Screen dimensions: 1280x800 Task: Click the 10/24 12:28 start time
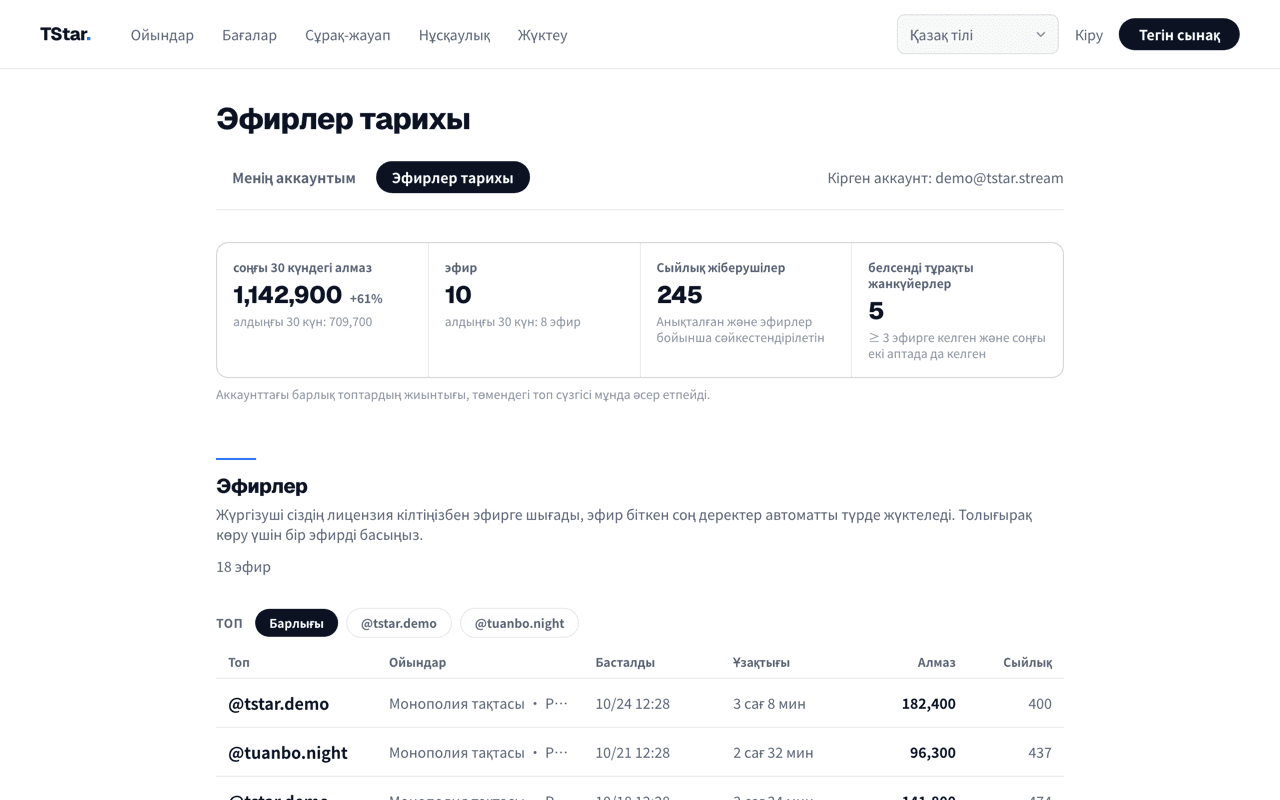coord(632,703)
